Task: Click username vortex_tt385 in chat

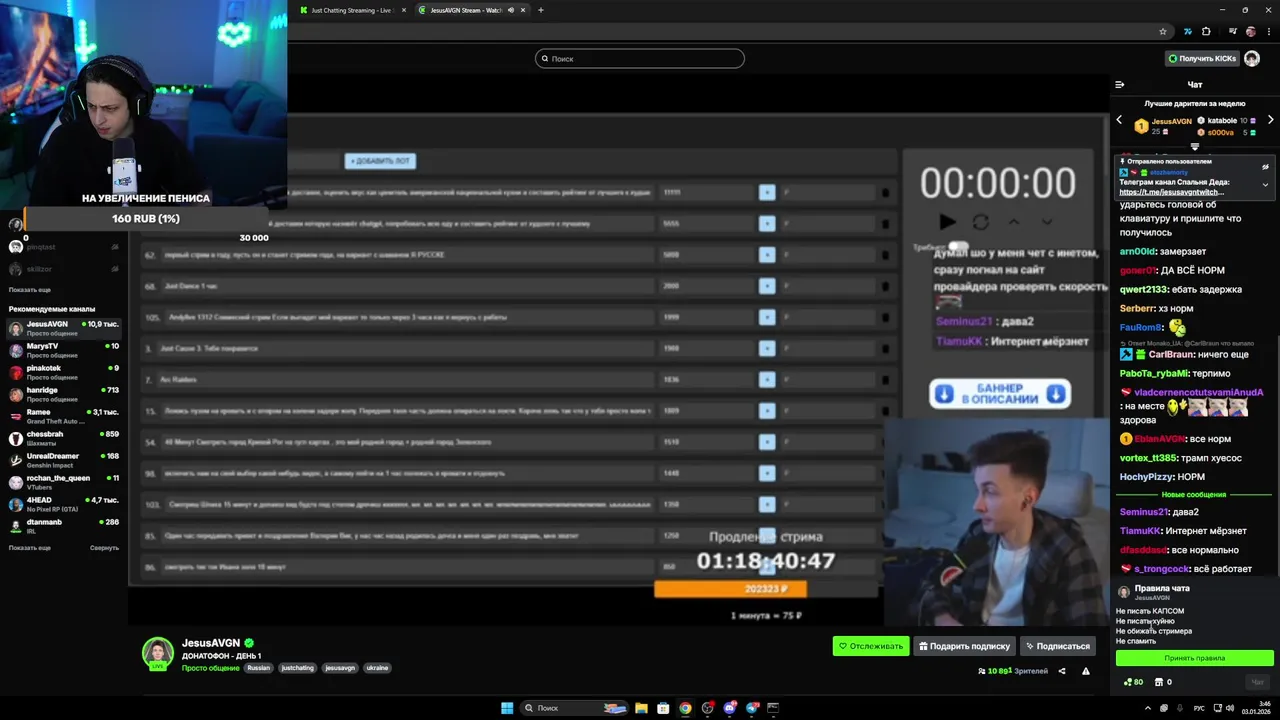Action: (x=1149, y=458)
